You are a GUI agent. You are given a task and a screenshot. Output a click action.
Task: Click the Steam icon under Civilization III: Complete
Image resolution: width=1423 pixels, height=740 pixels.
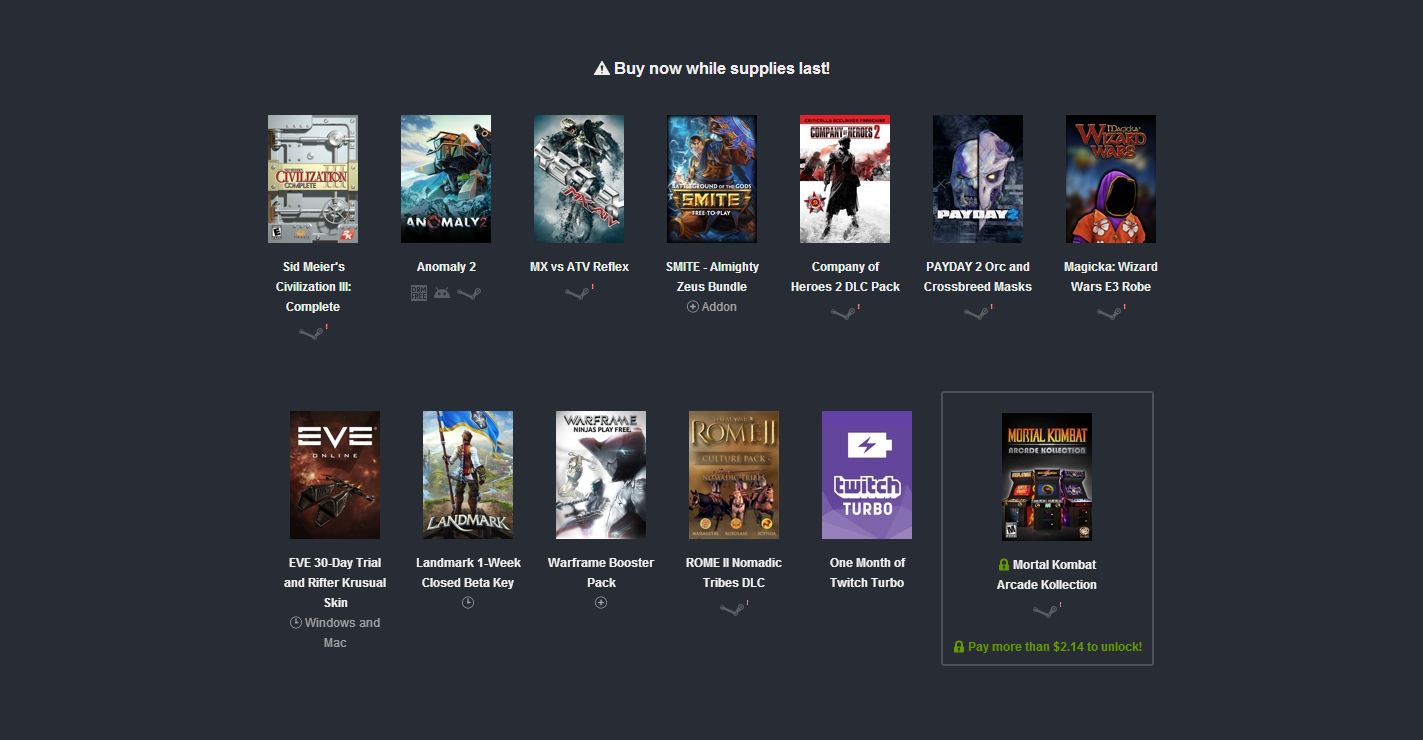click(x=311, y=333)
